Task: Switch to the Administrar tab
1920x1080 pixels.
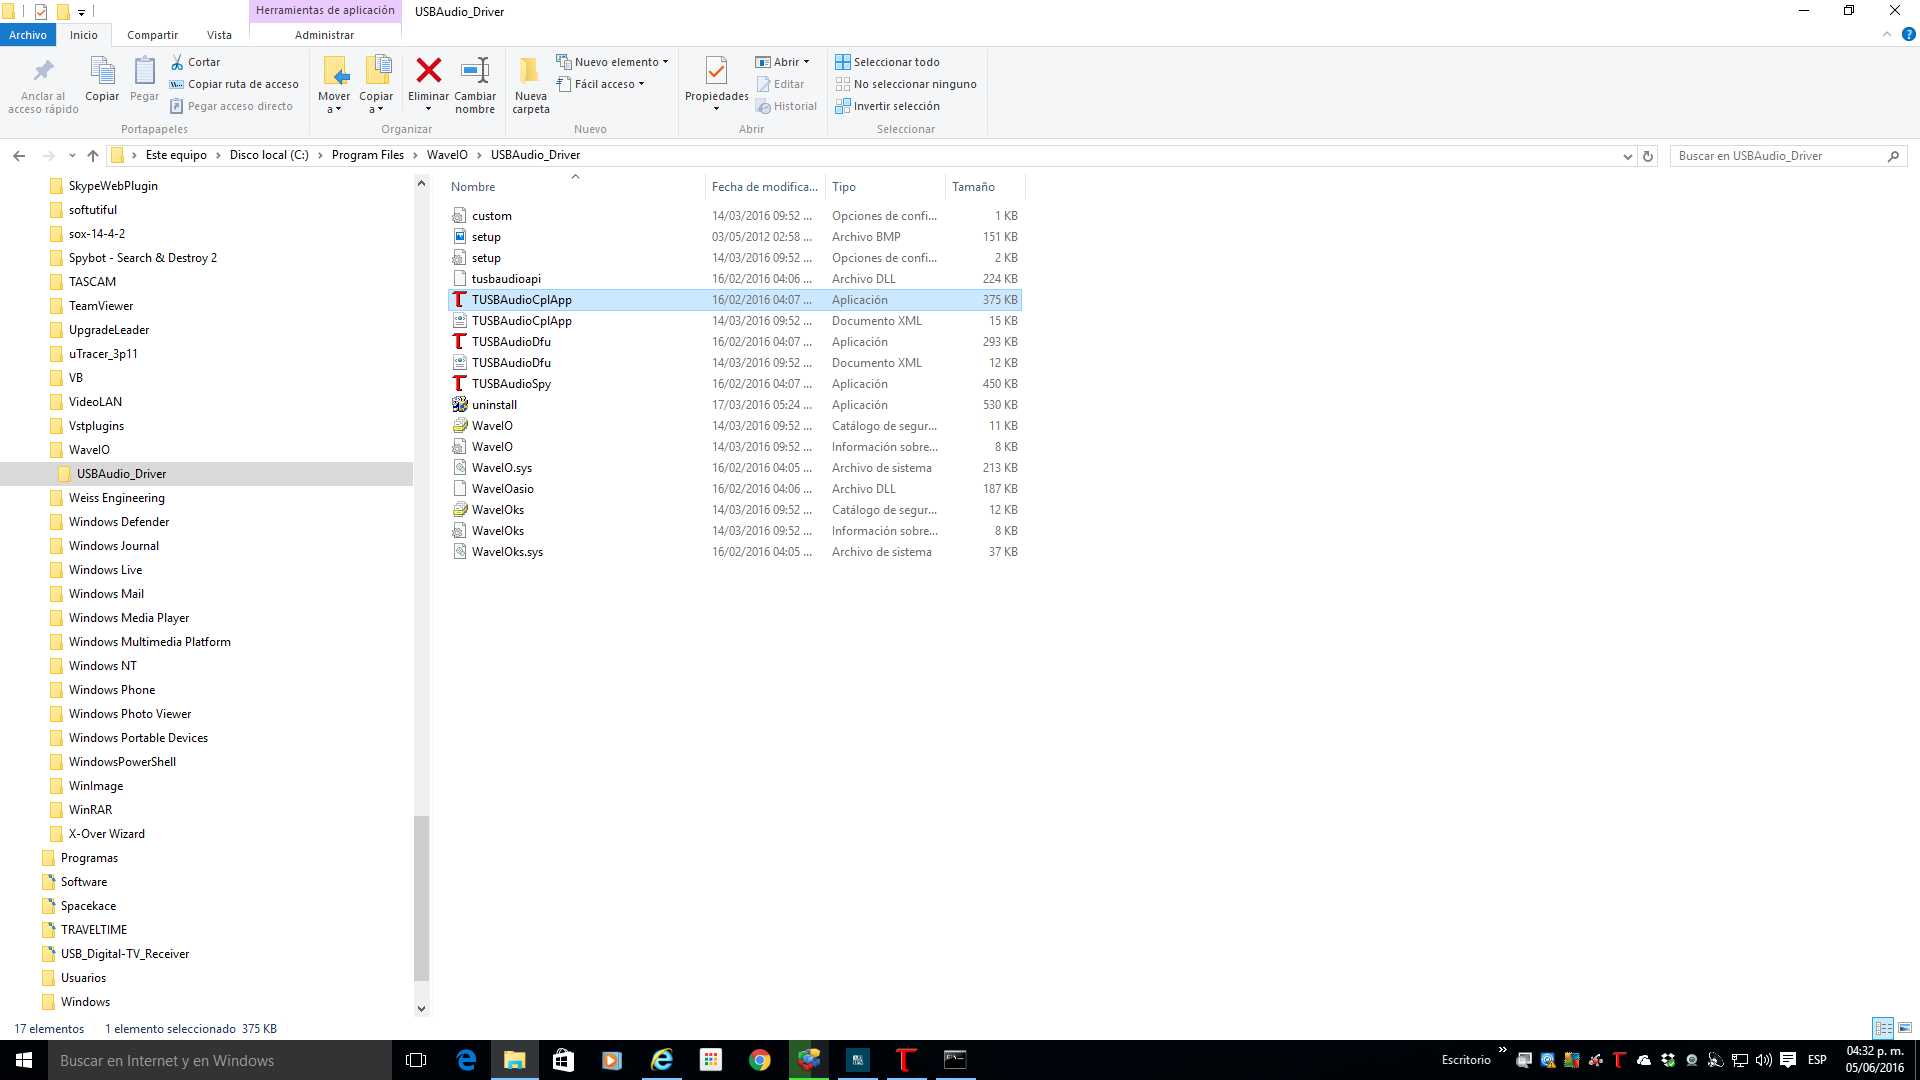Action: pyautogui.click(x=324, y=35)
